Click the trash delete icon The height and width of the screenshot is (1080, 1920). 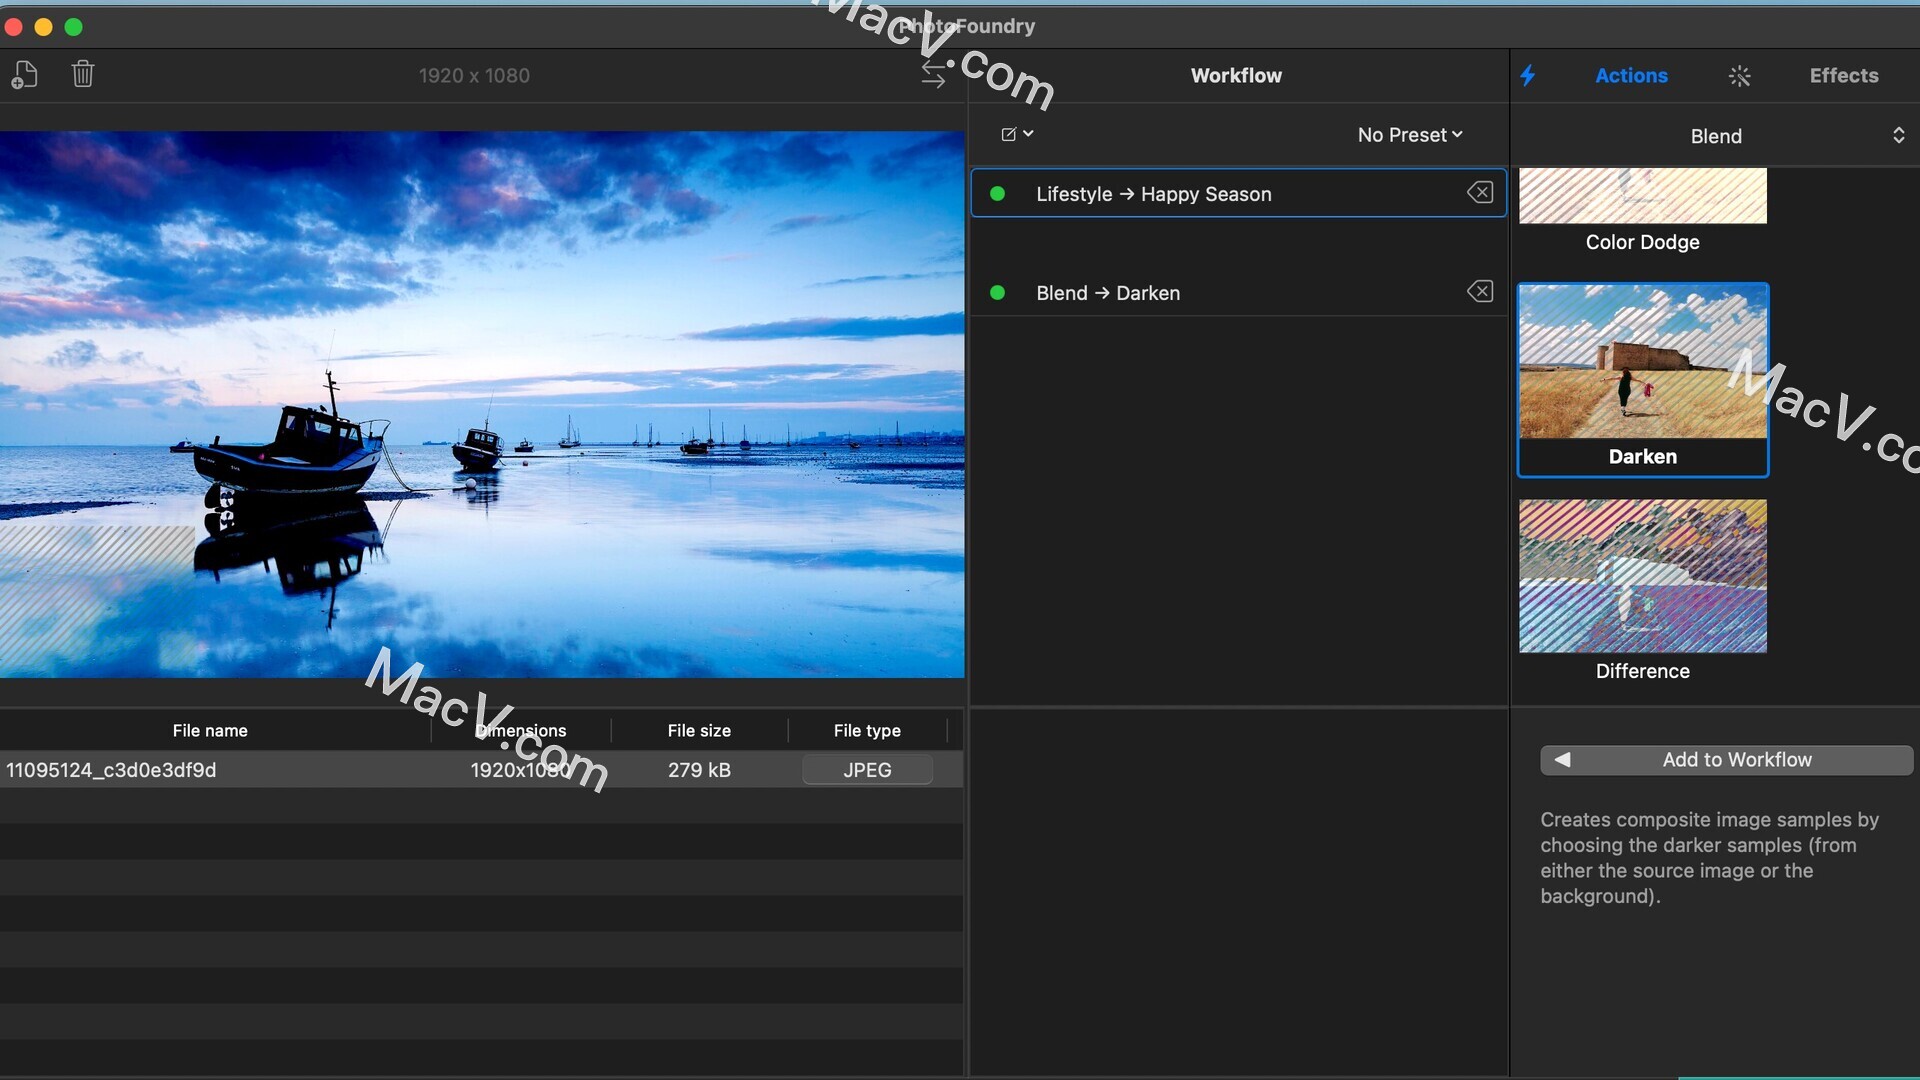(83, 74)
